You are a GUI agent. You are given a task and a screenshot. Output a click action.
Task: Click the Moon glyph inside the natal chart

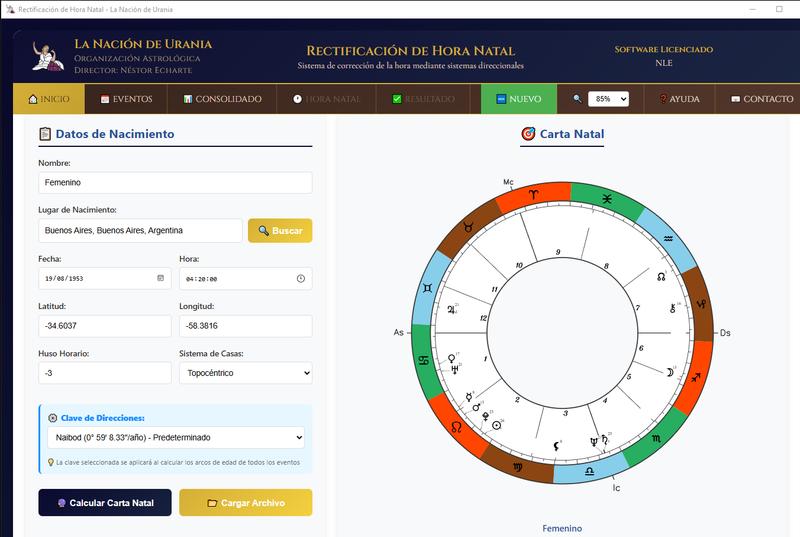tap(665, 372)
